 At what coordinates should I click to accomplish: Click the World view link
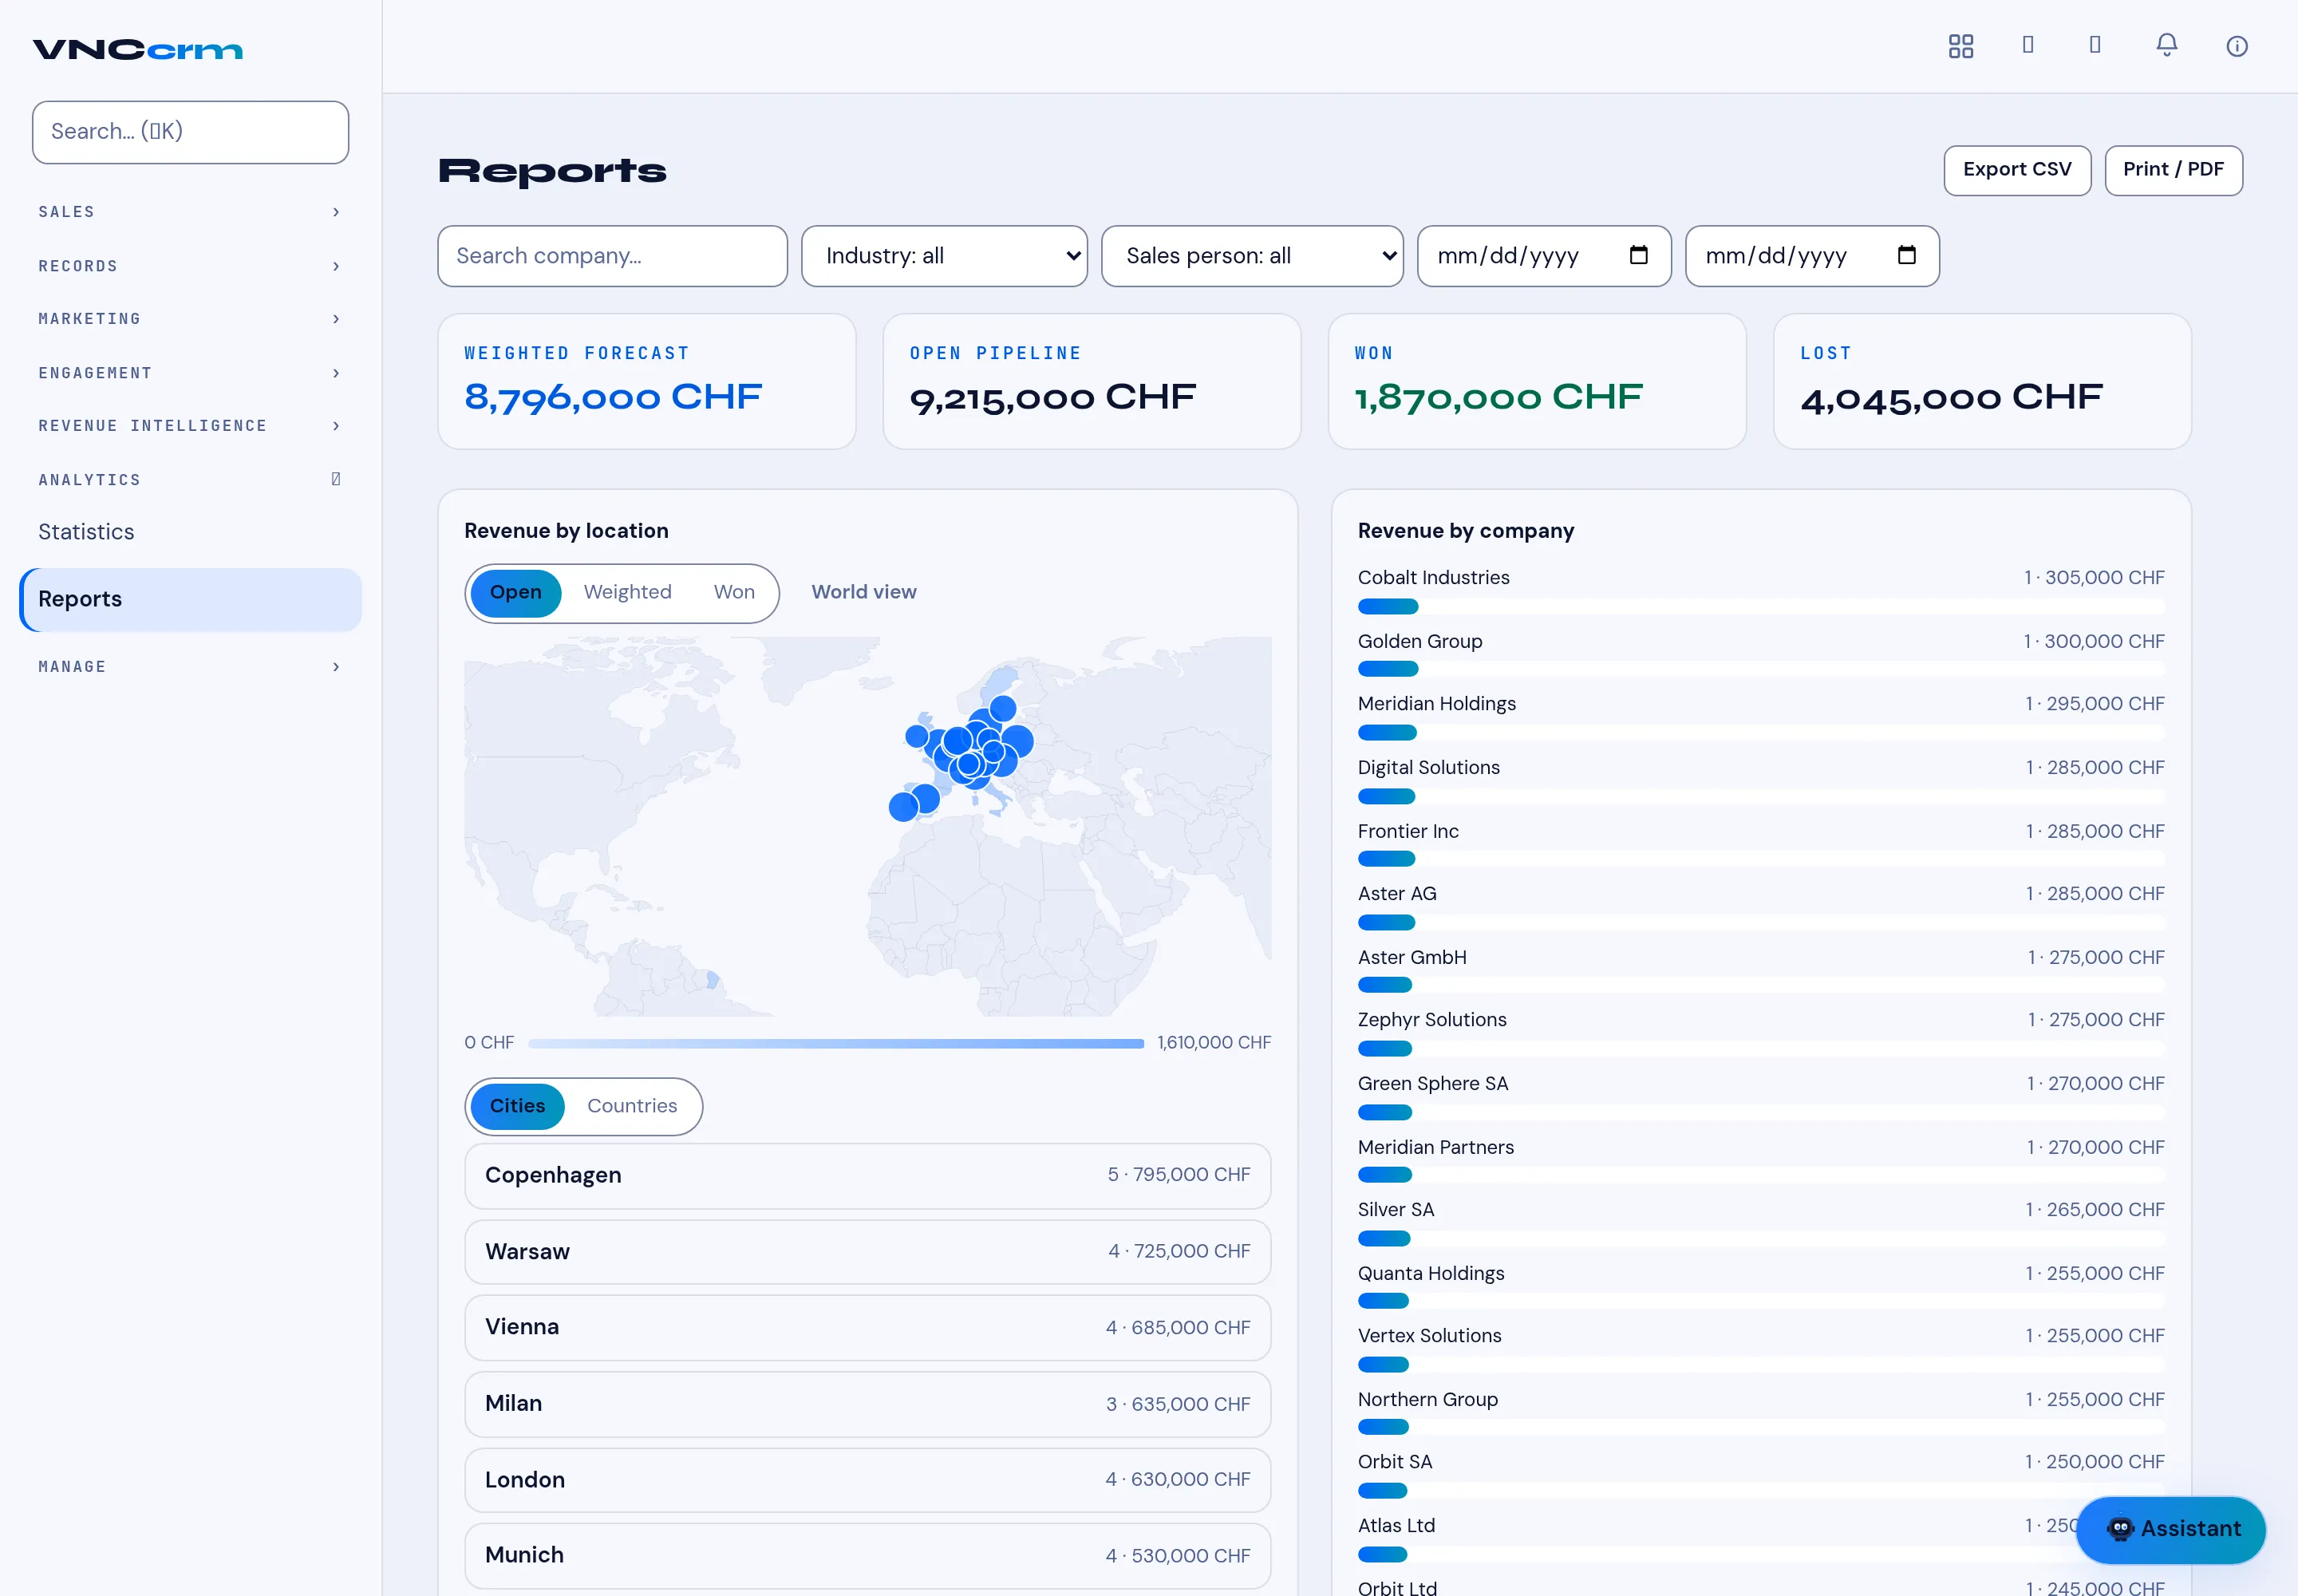[x=863, y=592]
